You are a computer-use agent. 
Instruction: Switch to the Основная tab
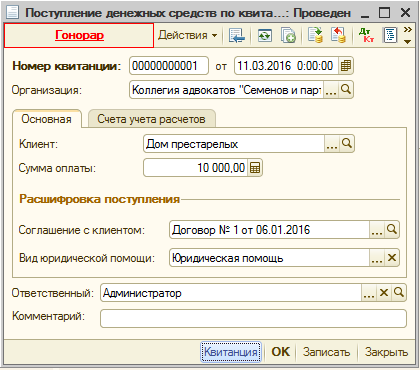tap(47, 119)
